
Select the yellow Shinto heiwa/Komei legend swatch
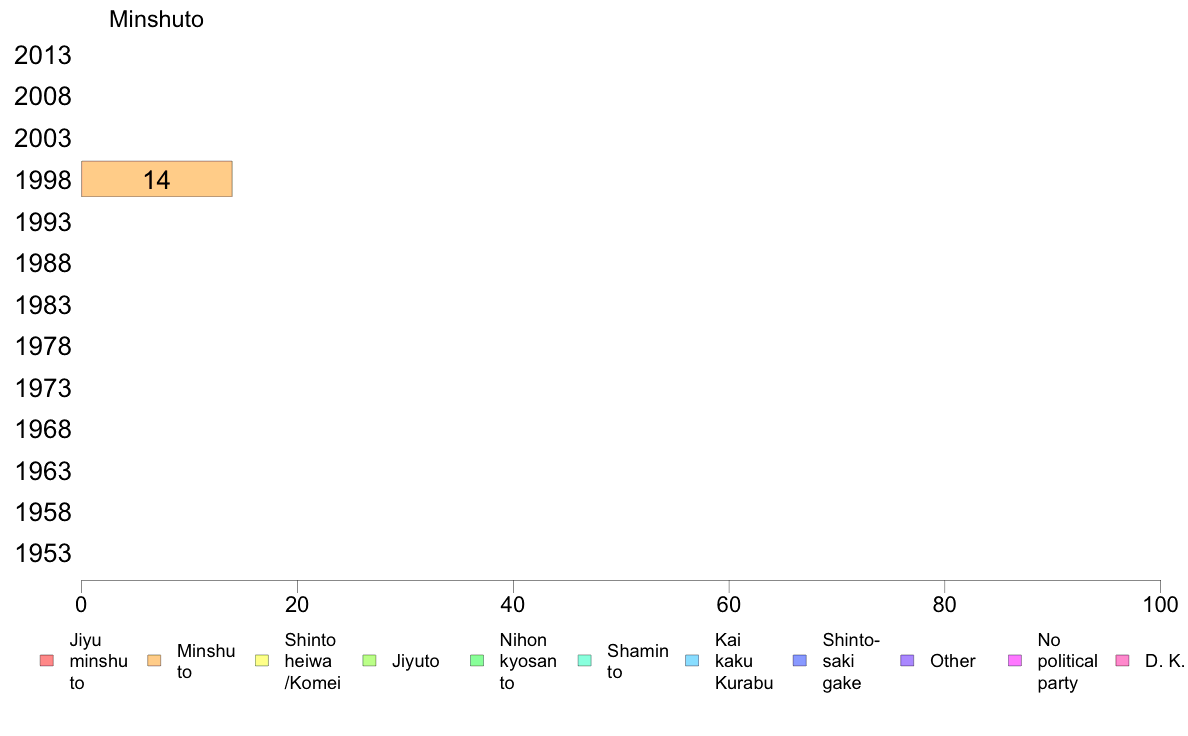pyautogui.click(x=262, y=661)
